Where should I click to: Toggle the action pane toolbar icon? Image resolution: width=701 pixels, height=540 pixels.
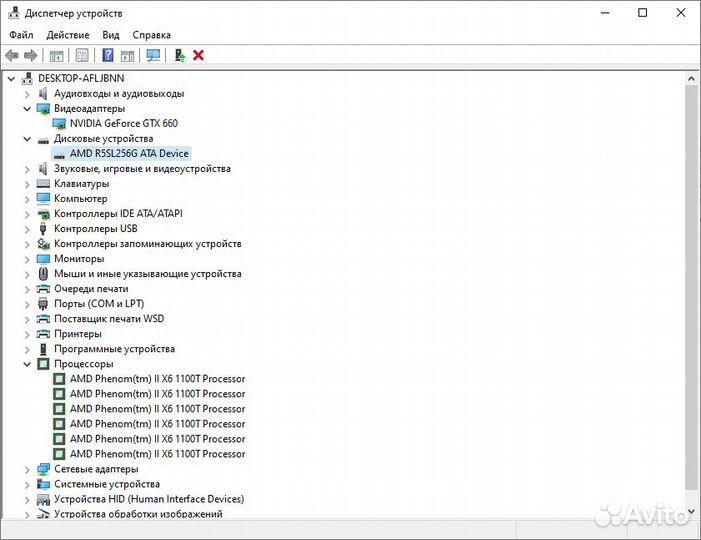[x=127, y=56]
